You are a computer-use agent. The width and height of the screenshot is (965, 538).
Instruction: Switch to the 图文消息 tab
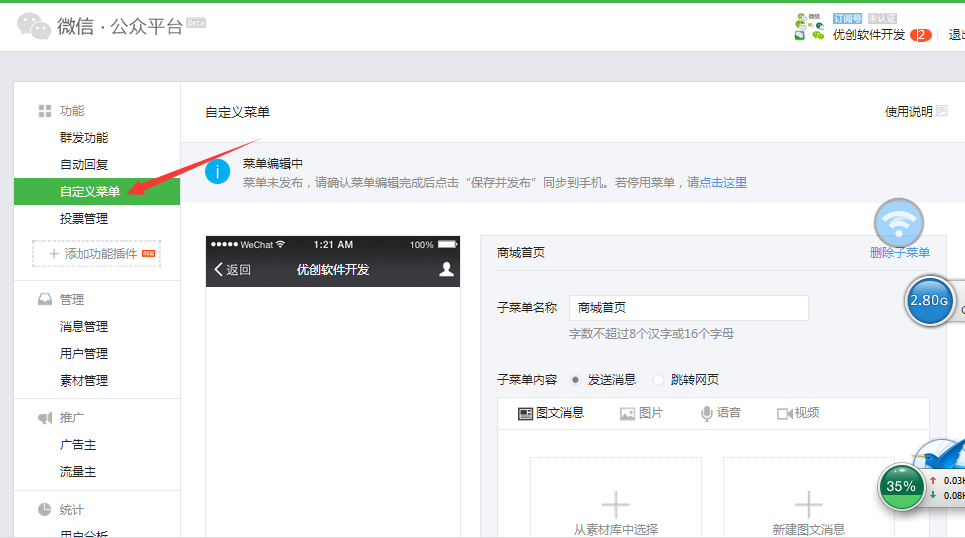coord(551,413)
